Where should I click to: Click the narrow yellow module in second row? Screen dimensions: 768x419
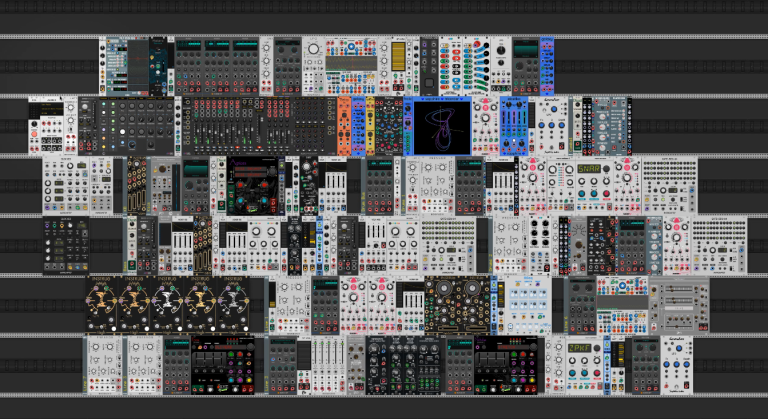(370, 125)
